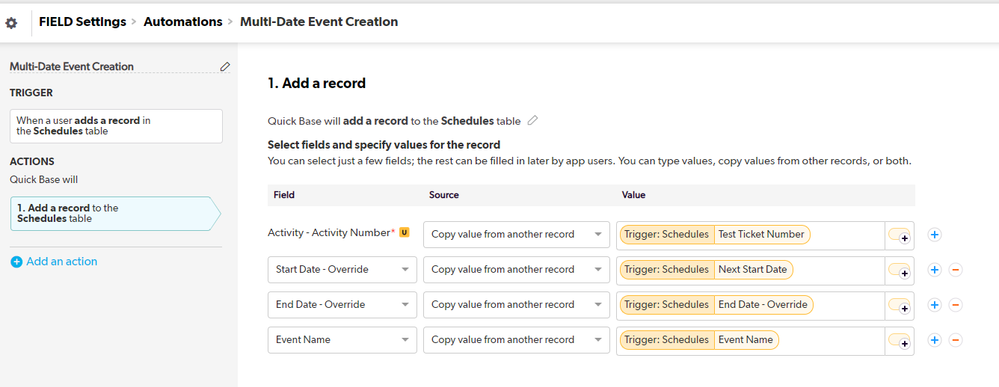The image size is (999, 387).
Task: Click the settings gear icon
Action: 11,23
